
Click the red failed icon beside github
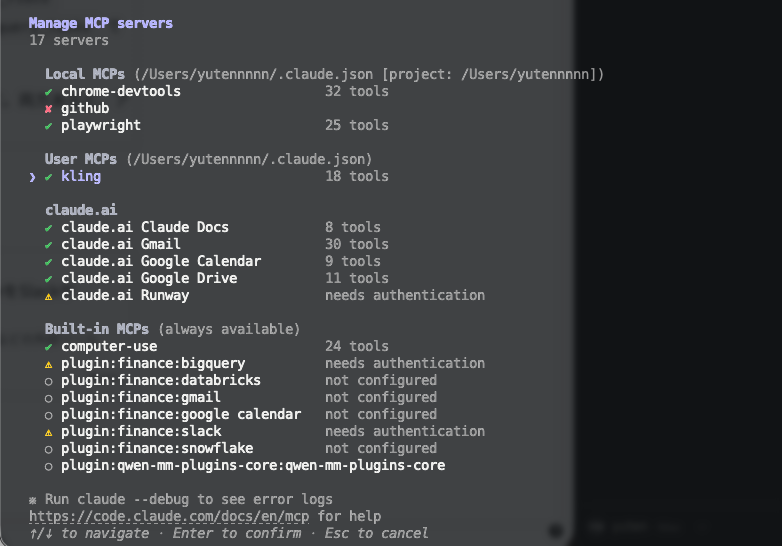tap(48, 109)
